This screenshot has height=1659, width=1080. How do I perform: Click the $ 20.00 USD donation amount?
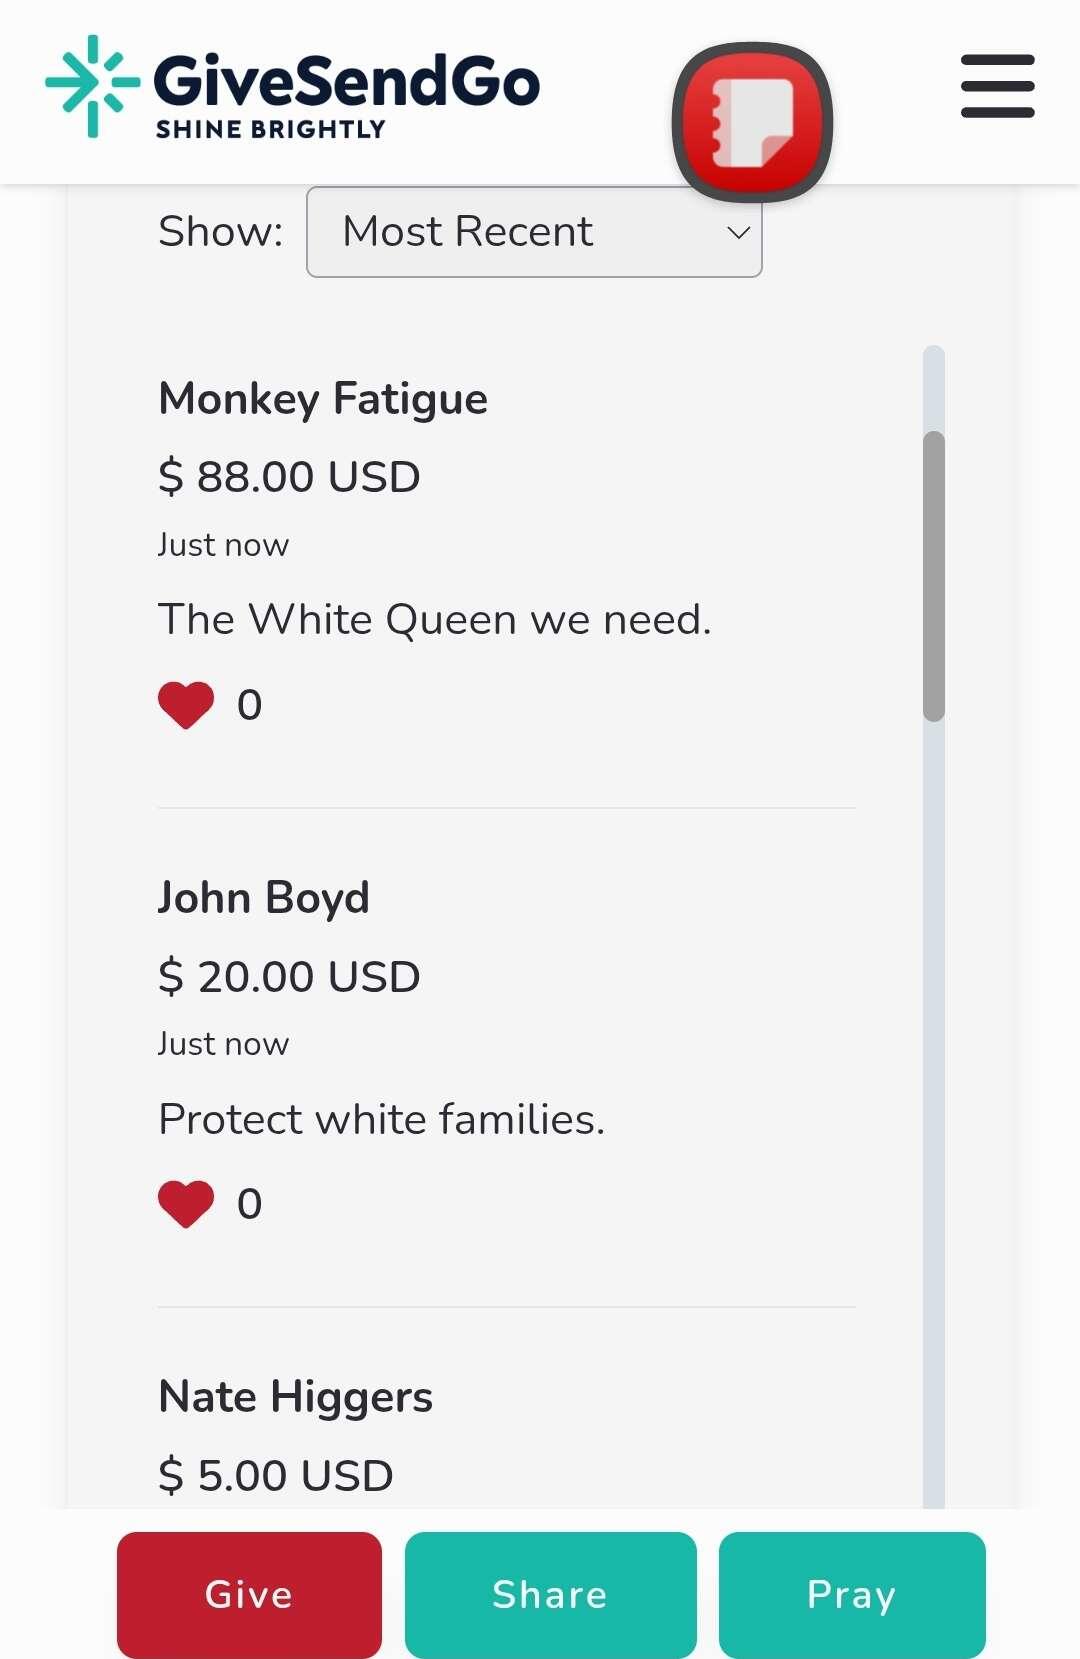[x=289, y=976]
